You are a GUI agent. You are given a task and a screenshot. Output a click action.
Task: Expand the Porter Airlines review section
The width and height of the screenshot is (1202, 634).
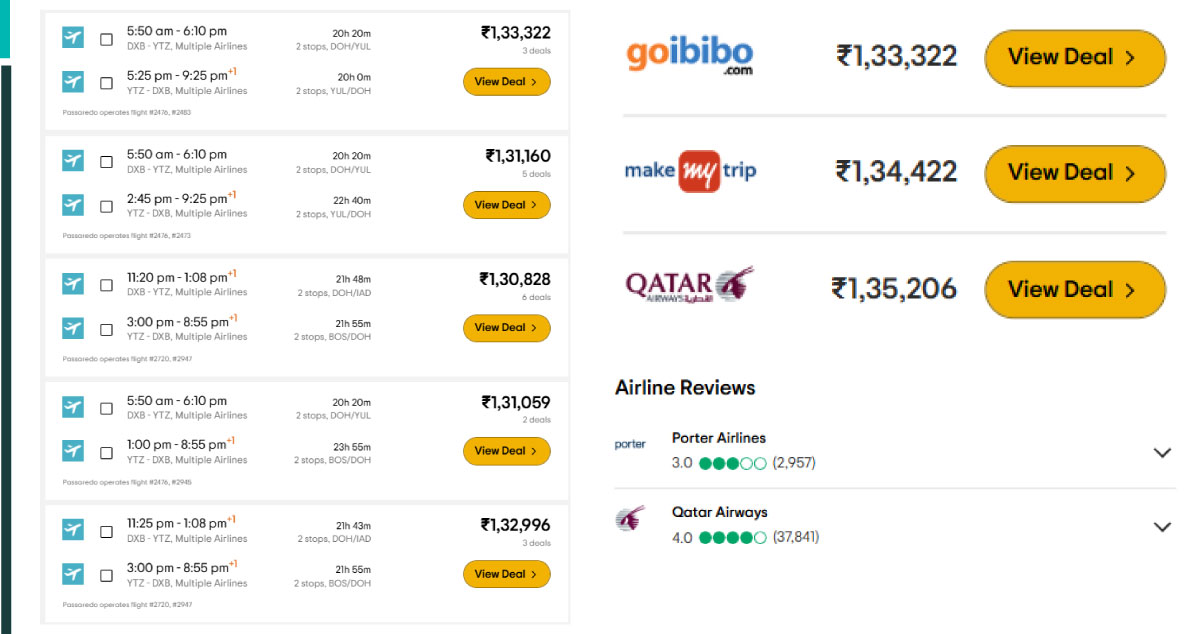click(x=1163, y=452)
